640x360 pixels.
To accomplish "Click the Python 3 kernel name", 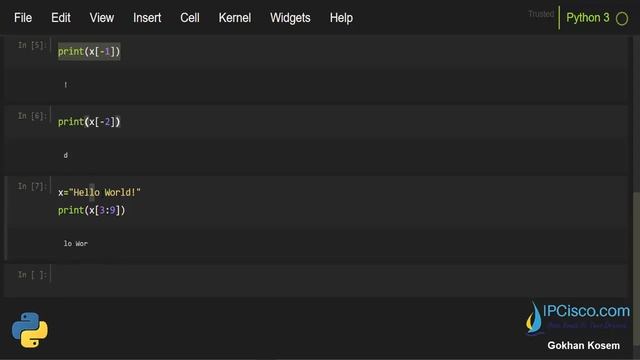I will tap(587, 18).
